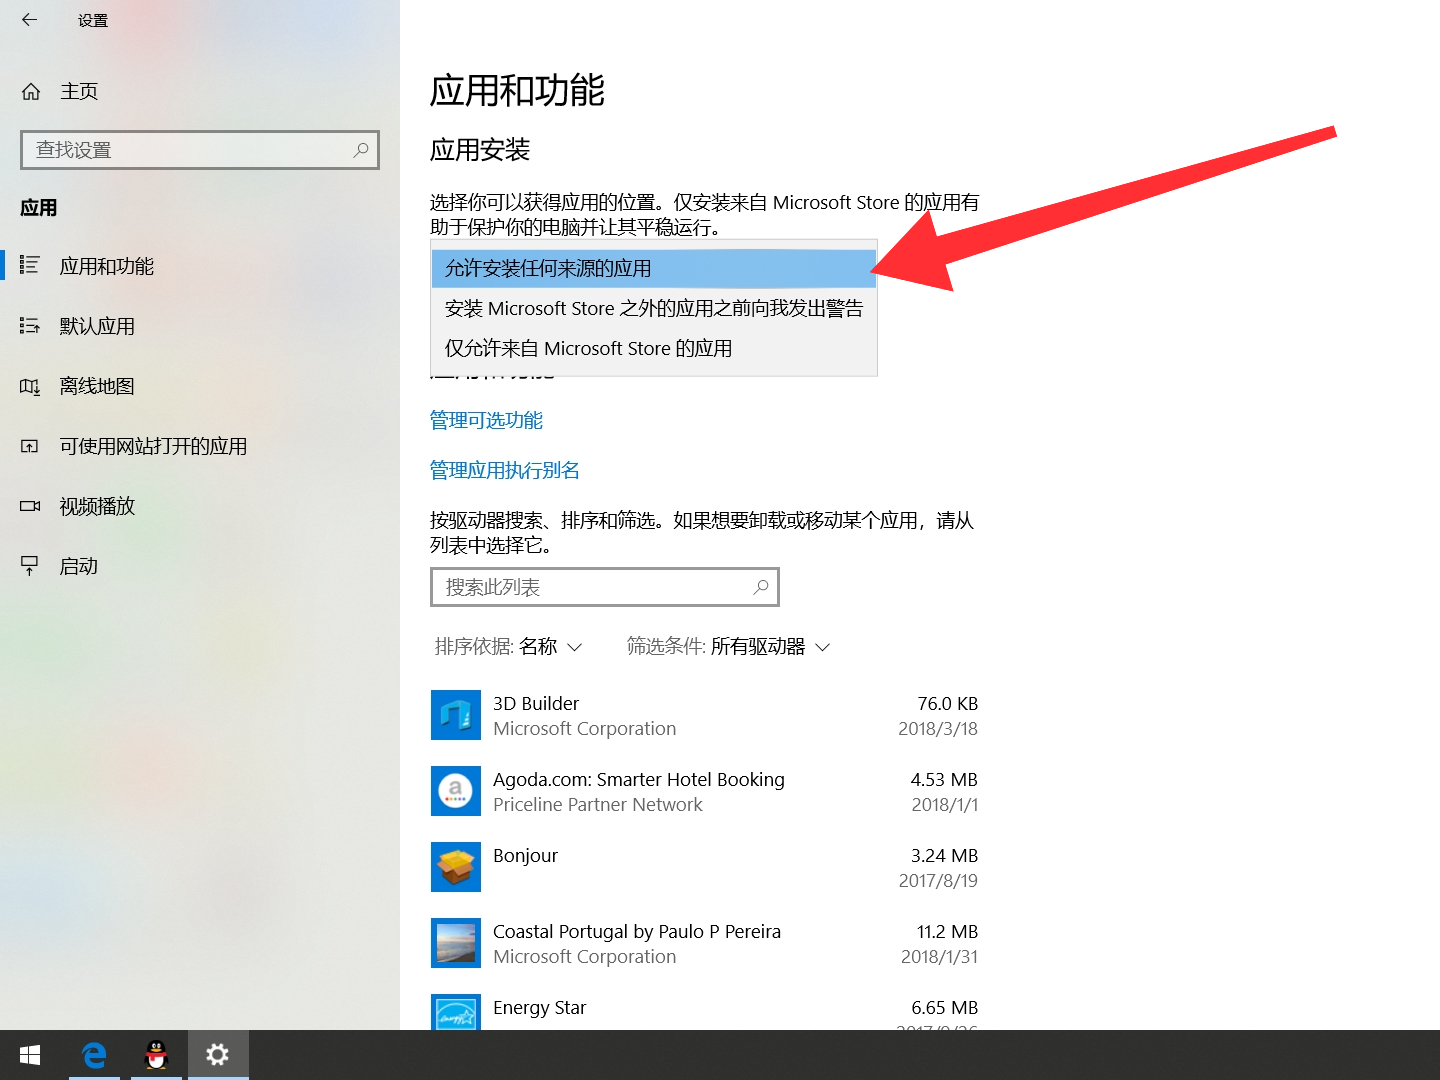This screenshot has height=1080, width=1440.
Task: Go back with the back arrow
Action: click(x=29, y=20)
